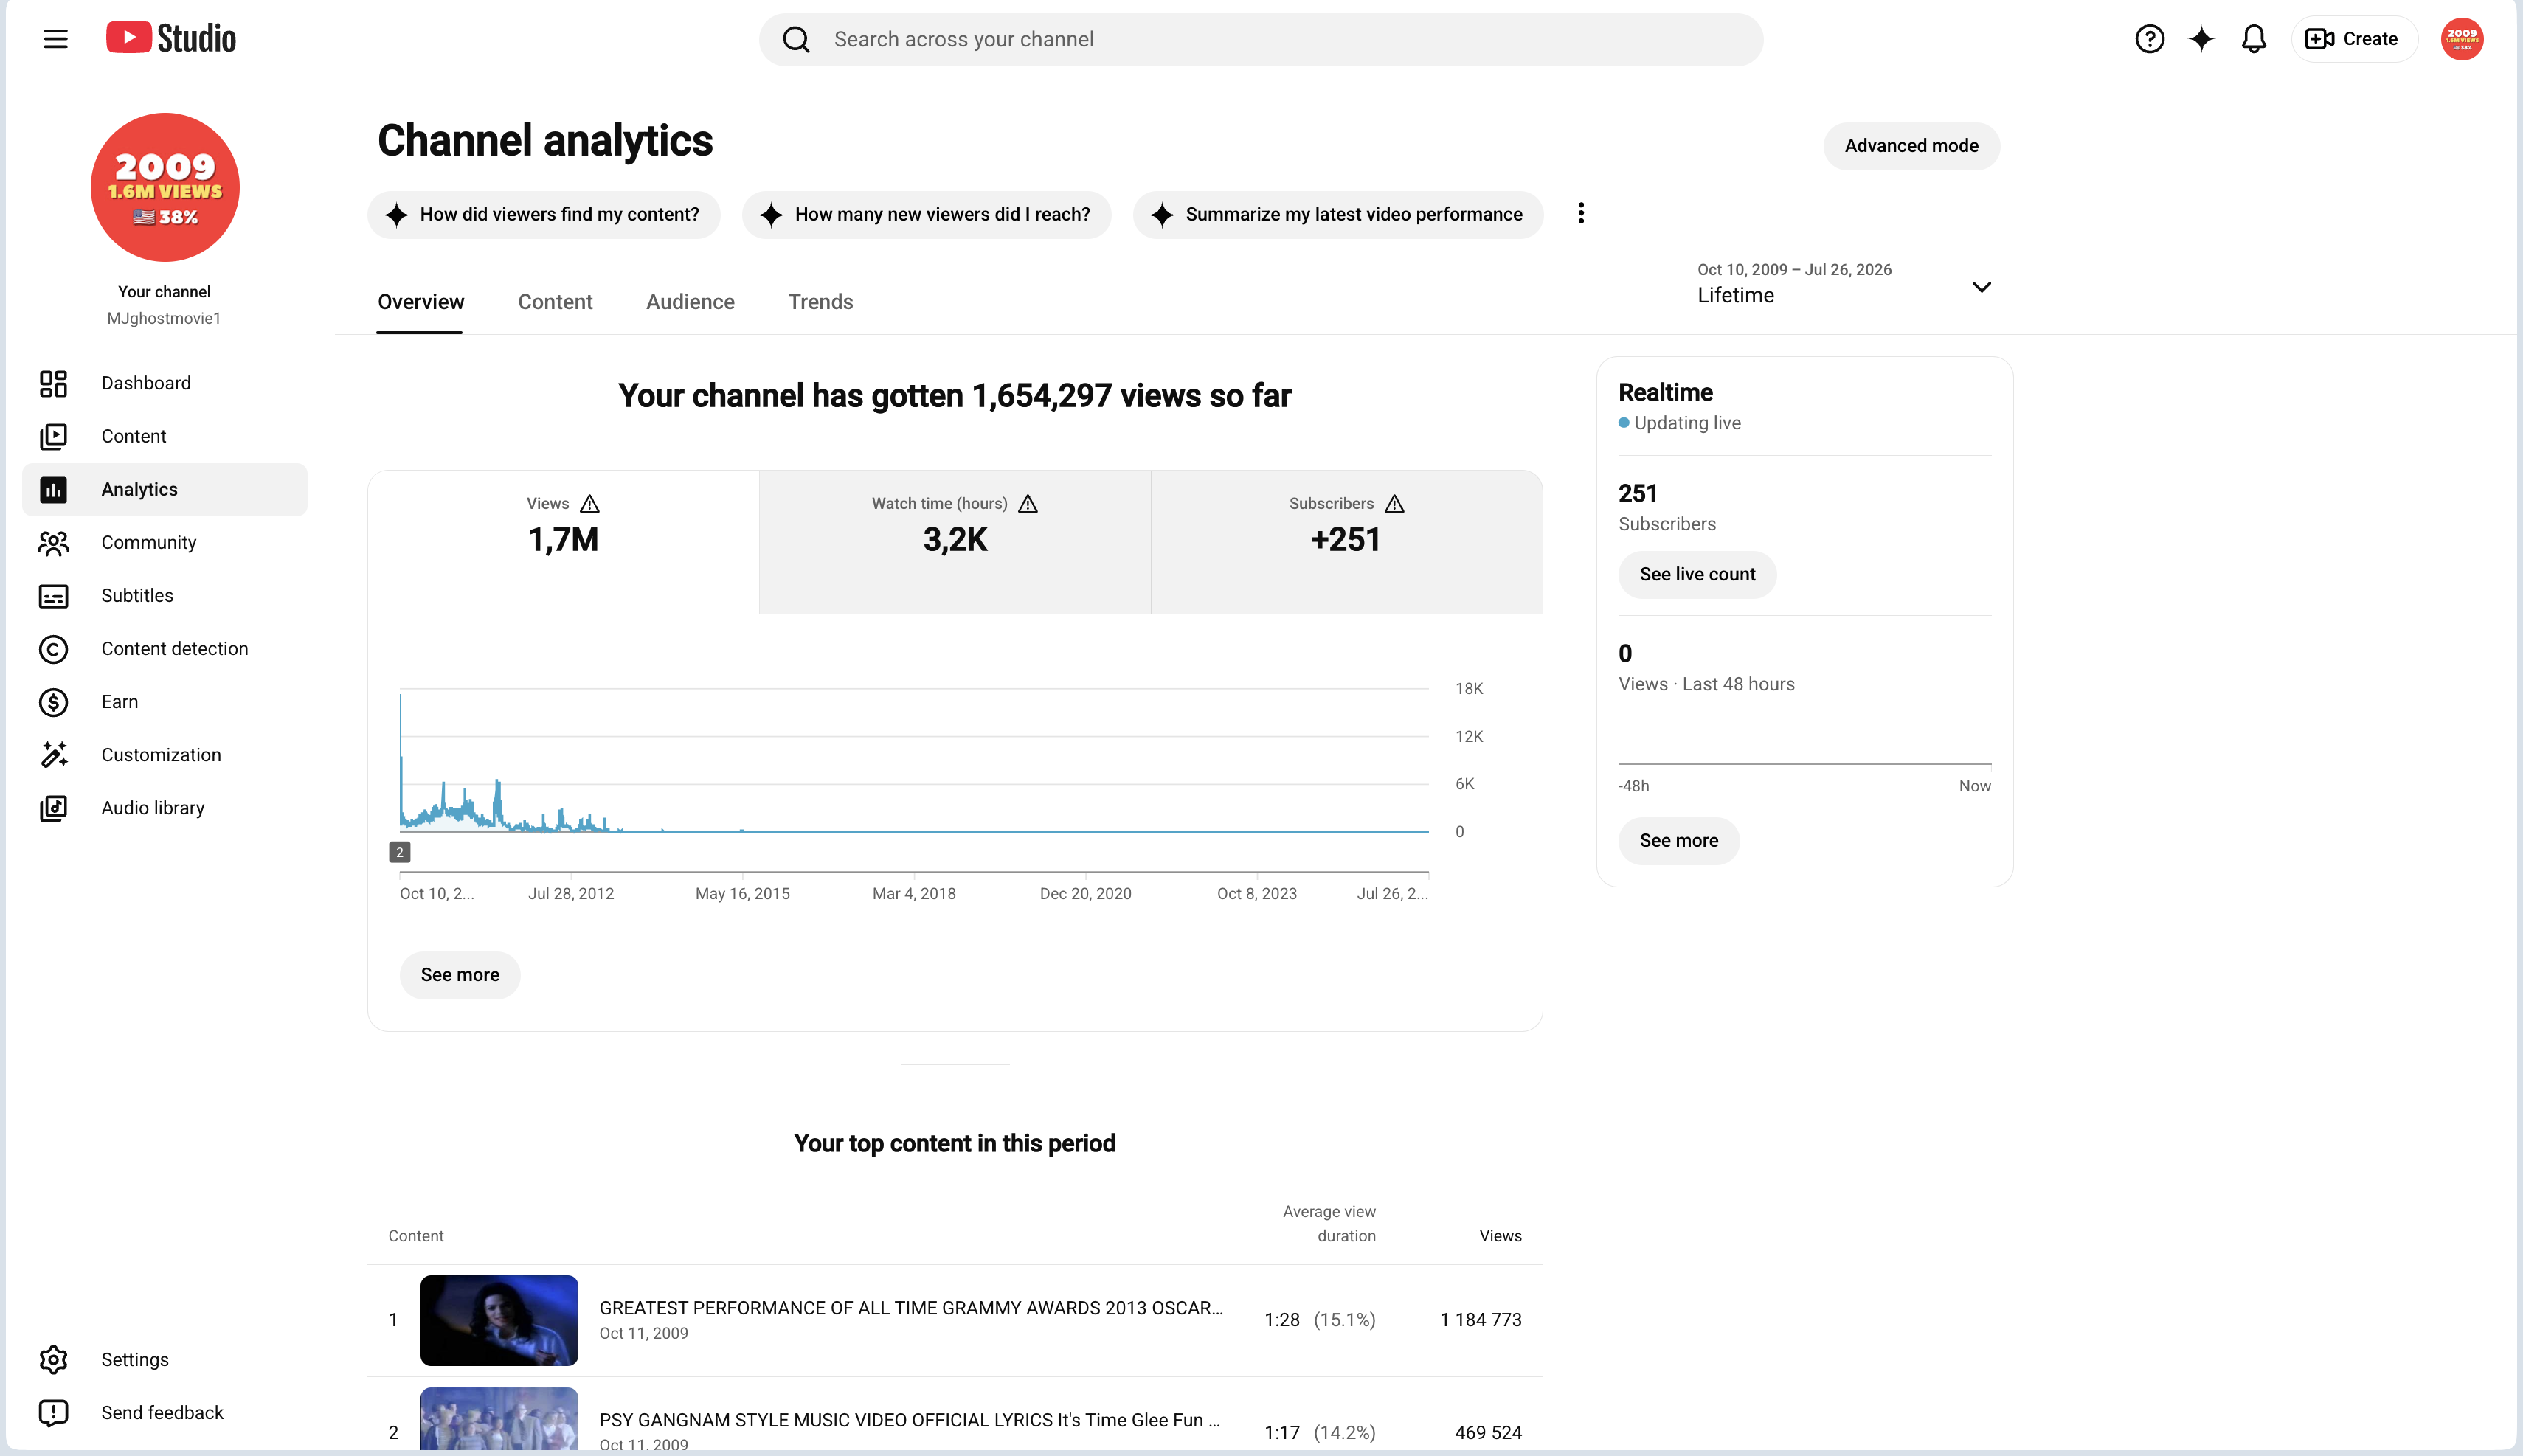Click the Dashboard sidebar icon
This screenshot has height=1456, width=2523.
point(53,383)
